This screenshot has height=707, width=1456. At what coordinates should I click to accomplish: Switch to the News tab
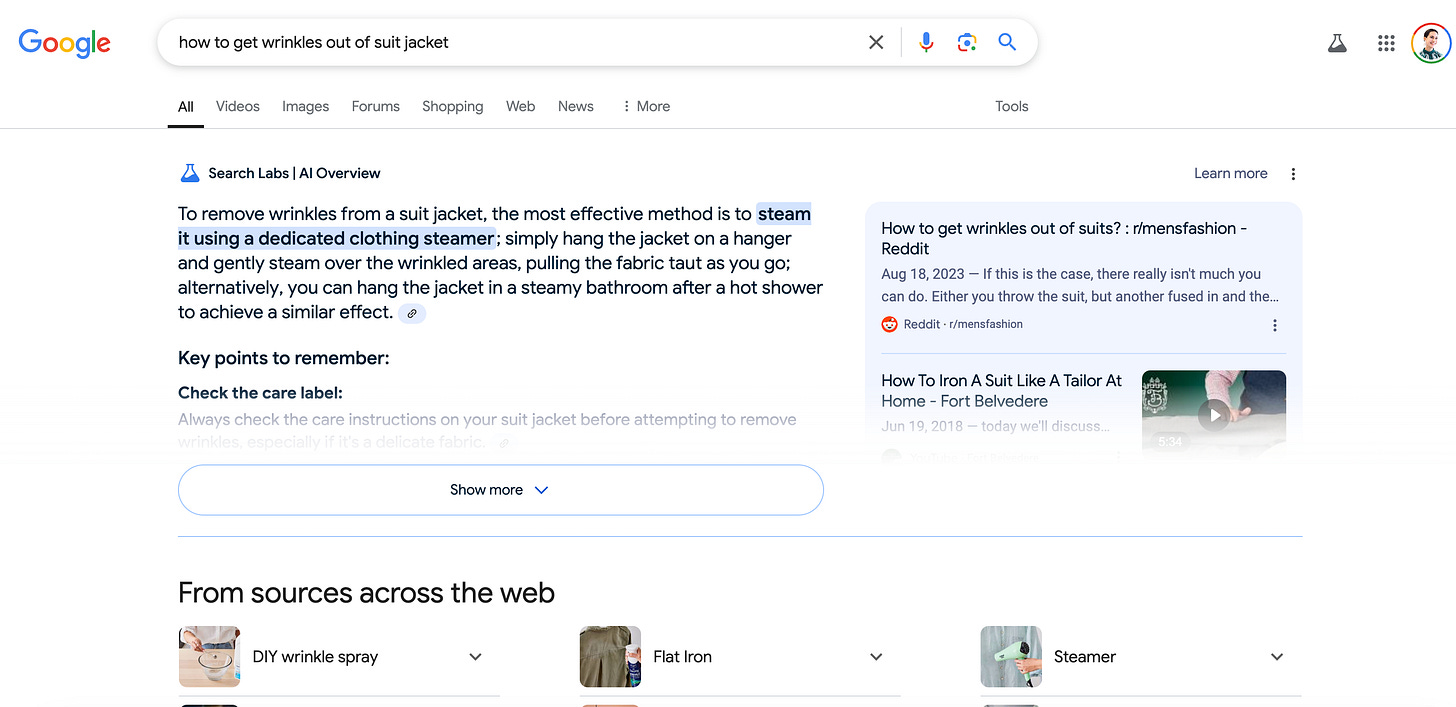click(576, 106)
